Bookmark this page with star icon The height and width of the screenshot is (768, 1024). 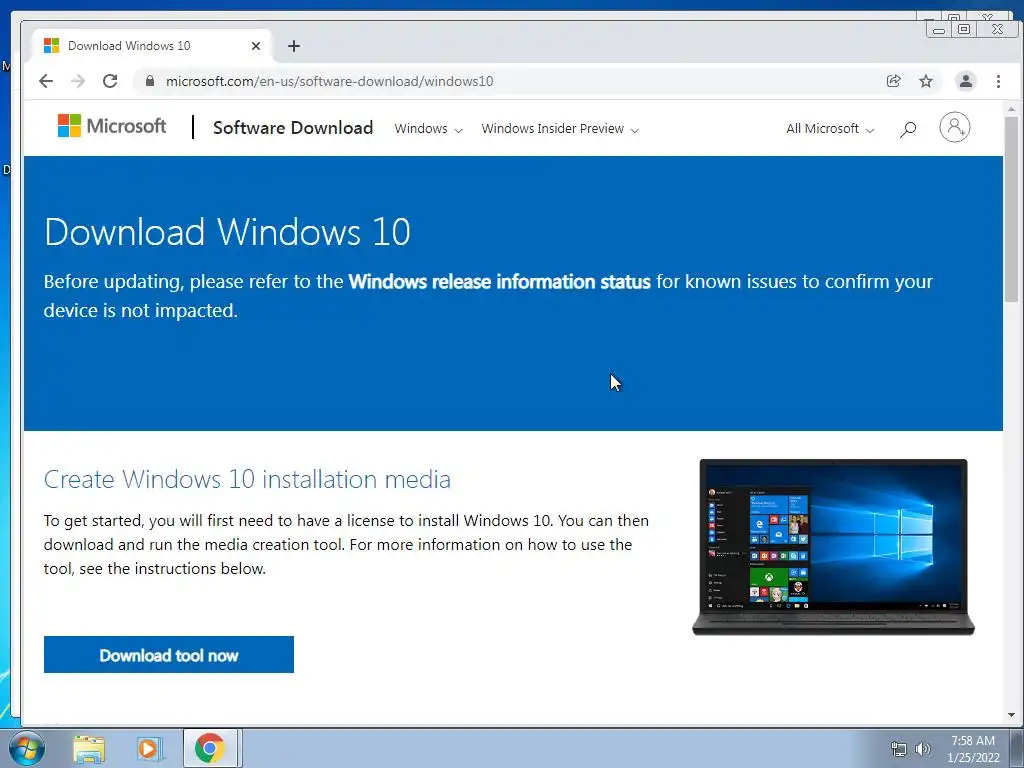[x=925, y=81]
